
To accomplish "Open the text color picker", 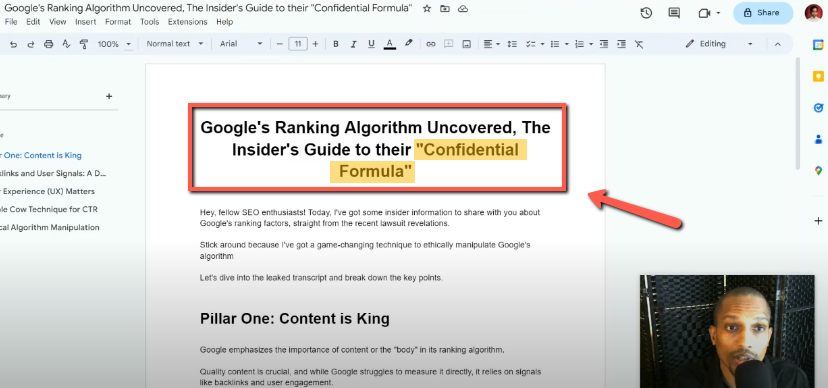I will (390, 44).
